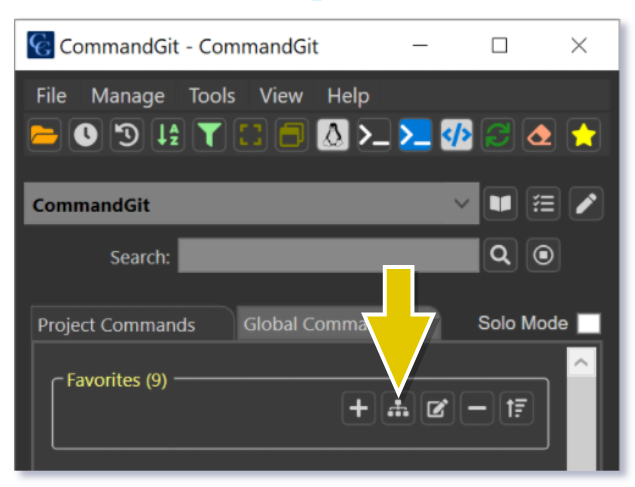Image resolution: width=635 pixels, height=487 pixels.
Task: Click the scrollbar up arrow
Action: (580, 362)
